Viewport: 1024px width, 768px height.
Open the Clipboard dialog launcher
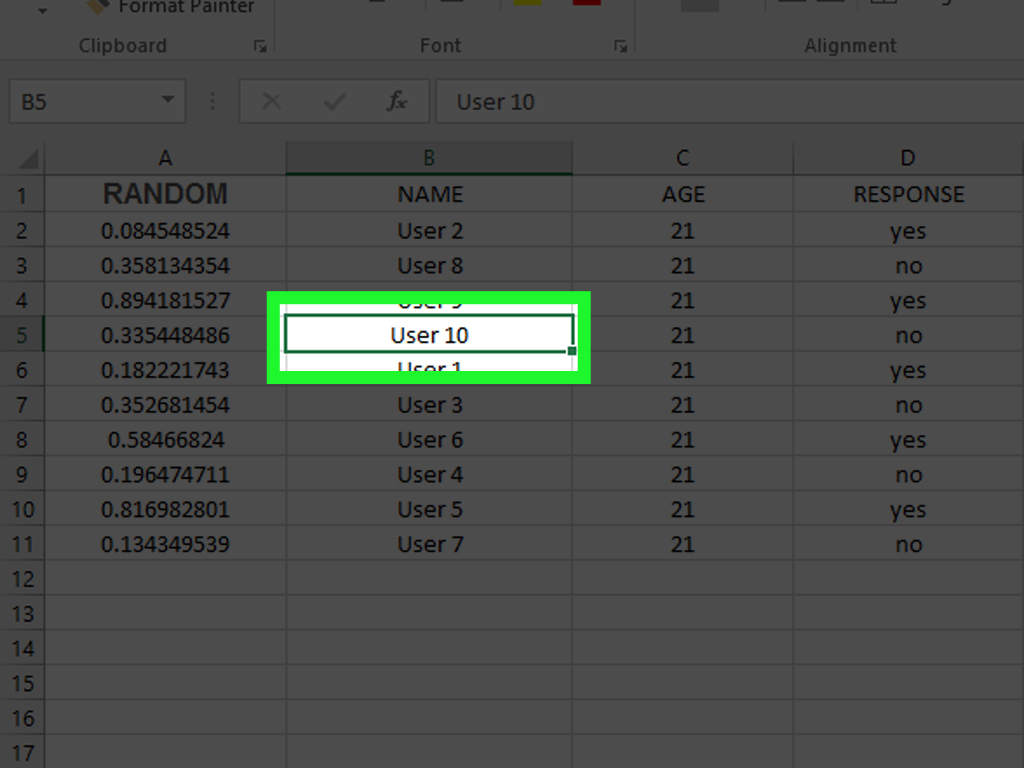click(x=262, y=45)
